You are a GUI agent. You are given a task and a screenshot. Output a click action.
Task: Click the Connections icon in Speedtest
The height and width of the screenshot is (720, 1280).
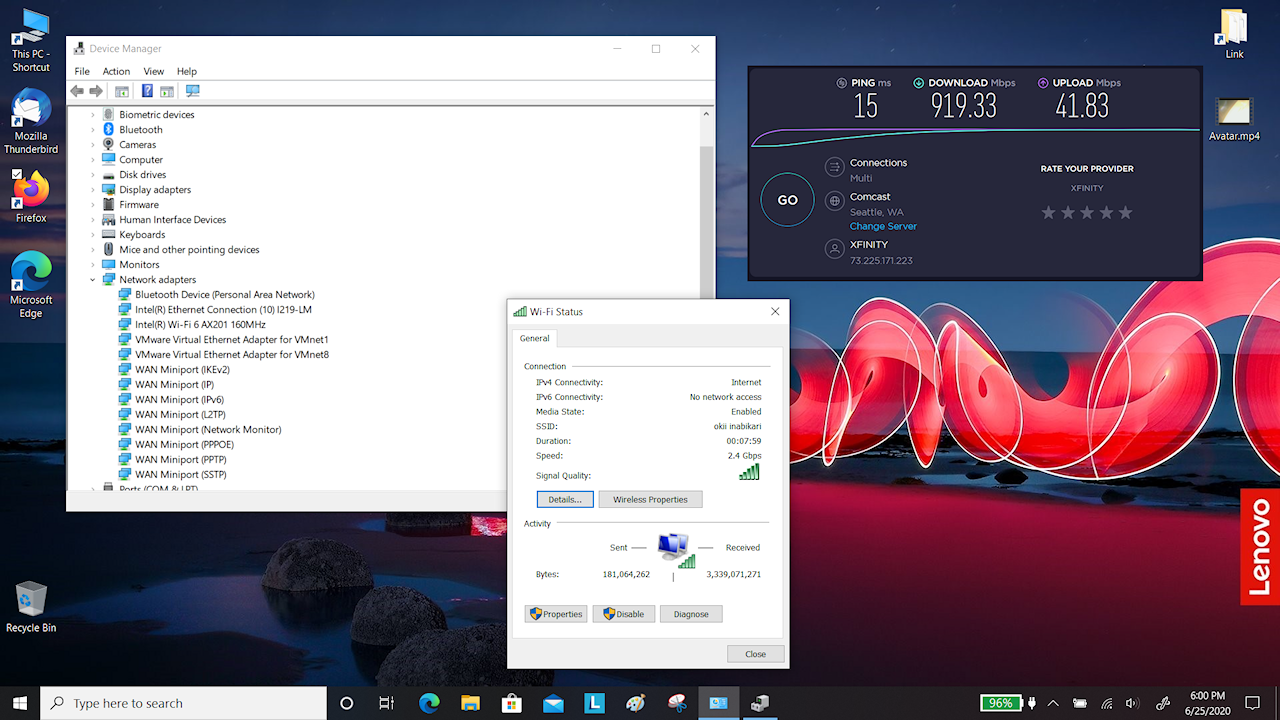834,167
